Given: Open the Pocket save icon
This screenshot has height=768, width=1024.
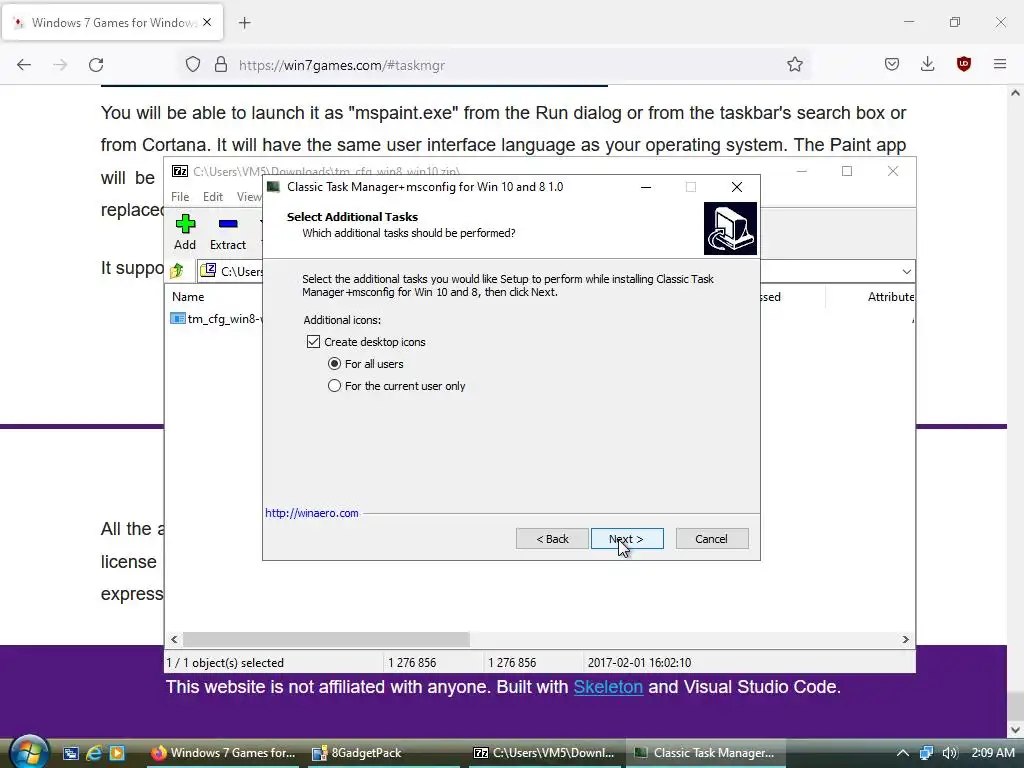Looking at the screenshot, I should pos(892,64).
